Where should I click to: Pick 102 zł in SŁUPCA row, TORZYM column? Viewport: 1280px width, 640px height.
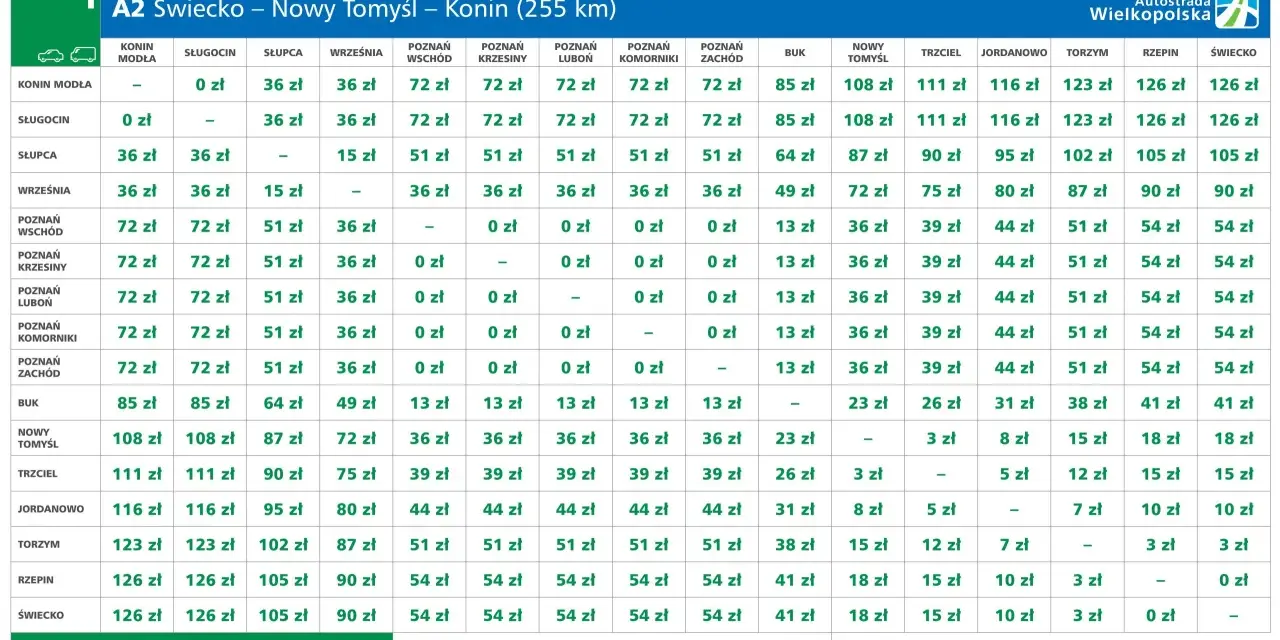click(x=1087, y=156)
